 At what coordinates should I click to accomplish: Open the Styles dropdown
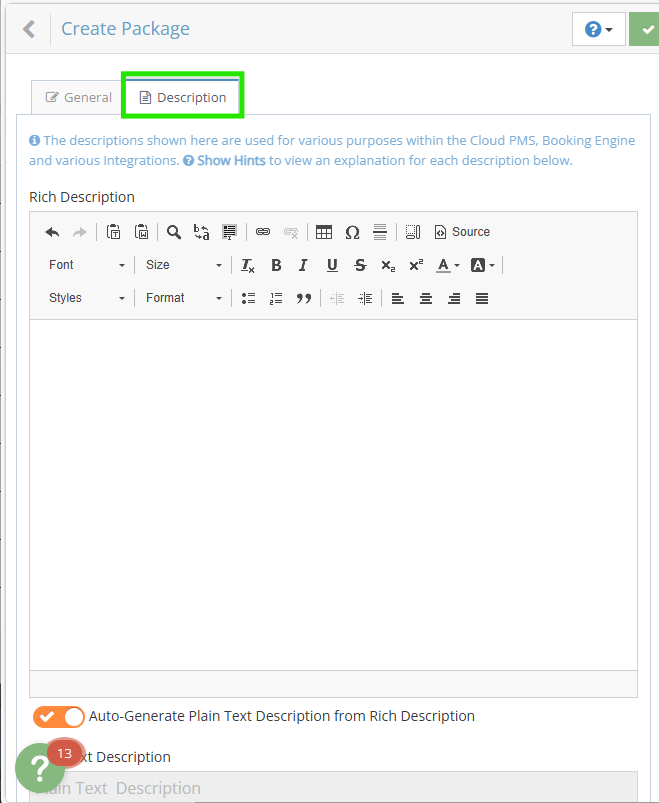pos(87,298)
